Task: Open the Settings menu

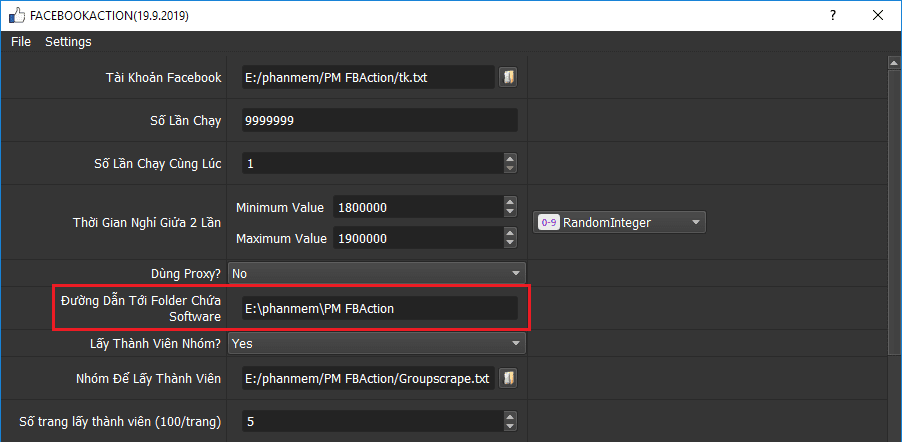Action: [68, 41]
